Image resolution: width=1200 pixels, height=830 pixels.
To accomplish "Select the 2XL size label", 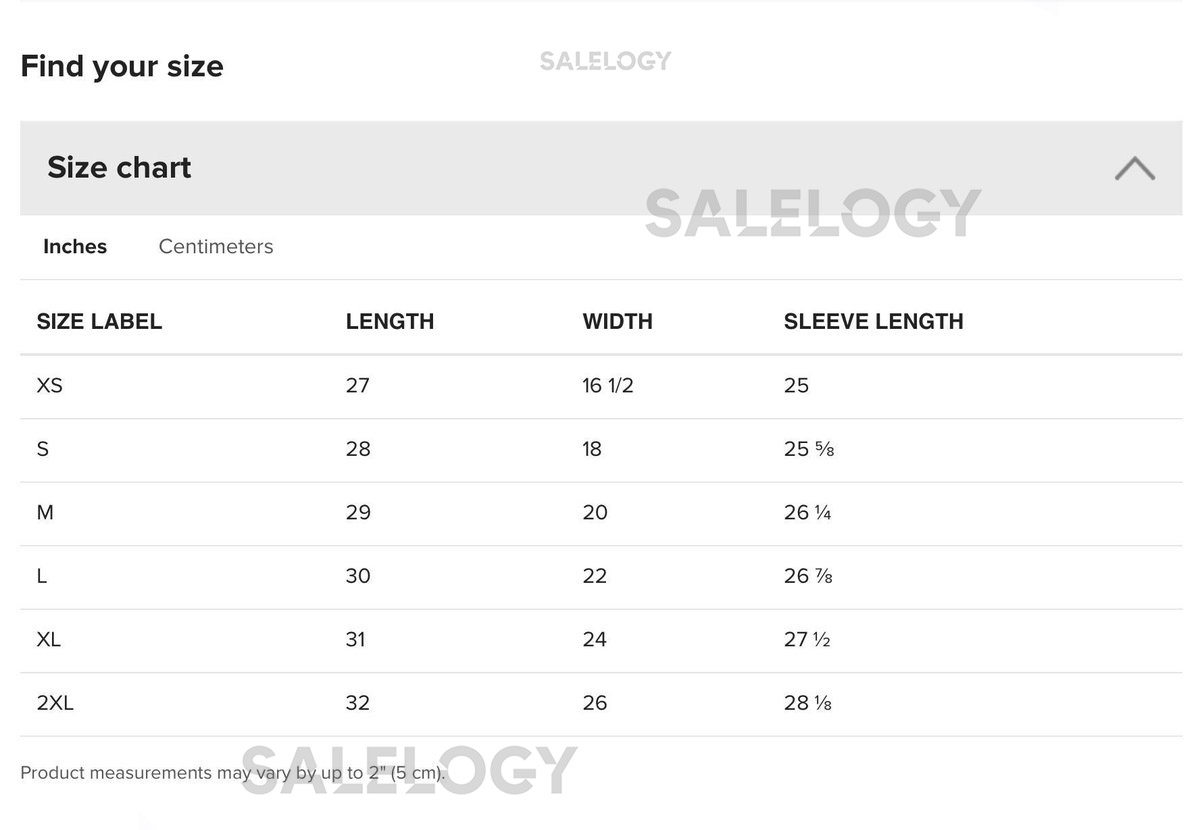I will tap(55, 703).
